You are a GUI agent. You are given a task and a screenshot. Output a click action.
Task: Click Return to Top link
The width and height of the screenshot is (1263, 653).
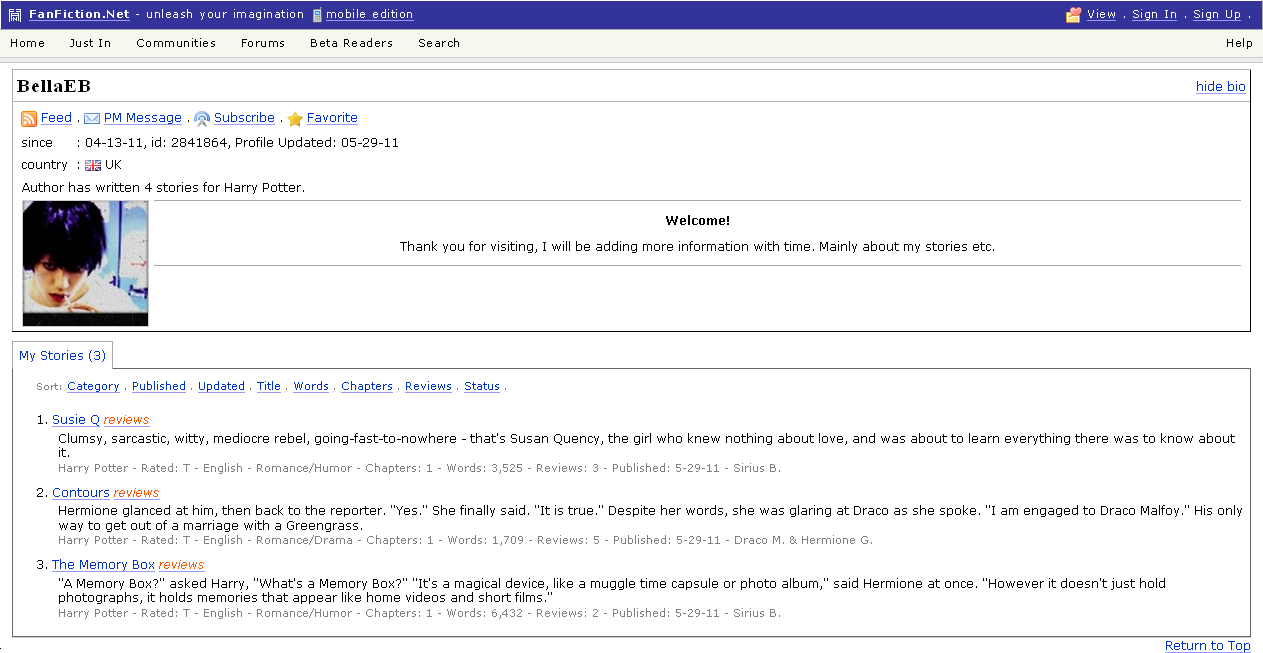[1207, 646]
